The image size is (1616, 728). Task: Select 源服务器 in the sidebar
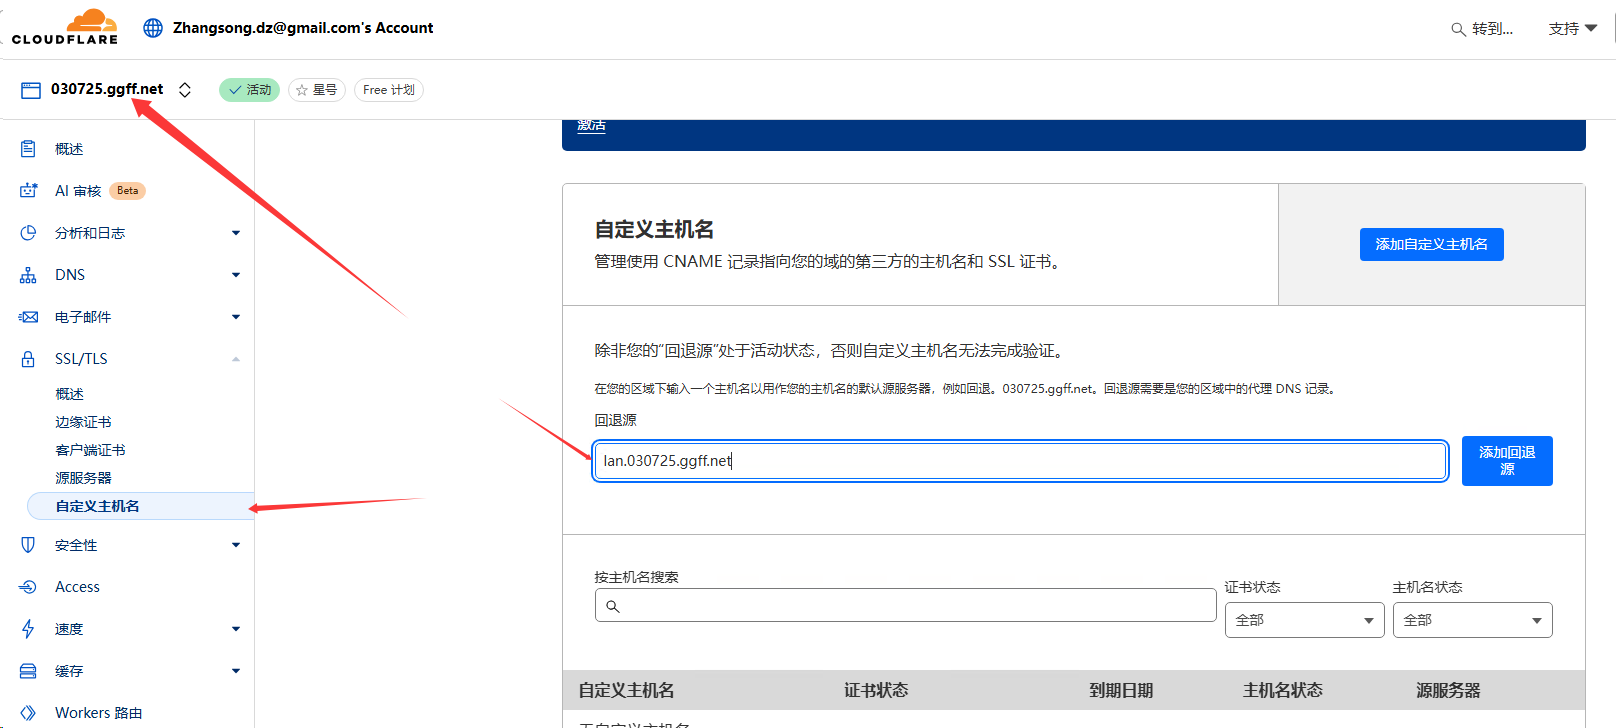[83, 478]
